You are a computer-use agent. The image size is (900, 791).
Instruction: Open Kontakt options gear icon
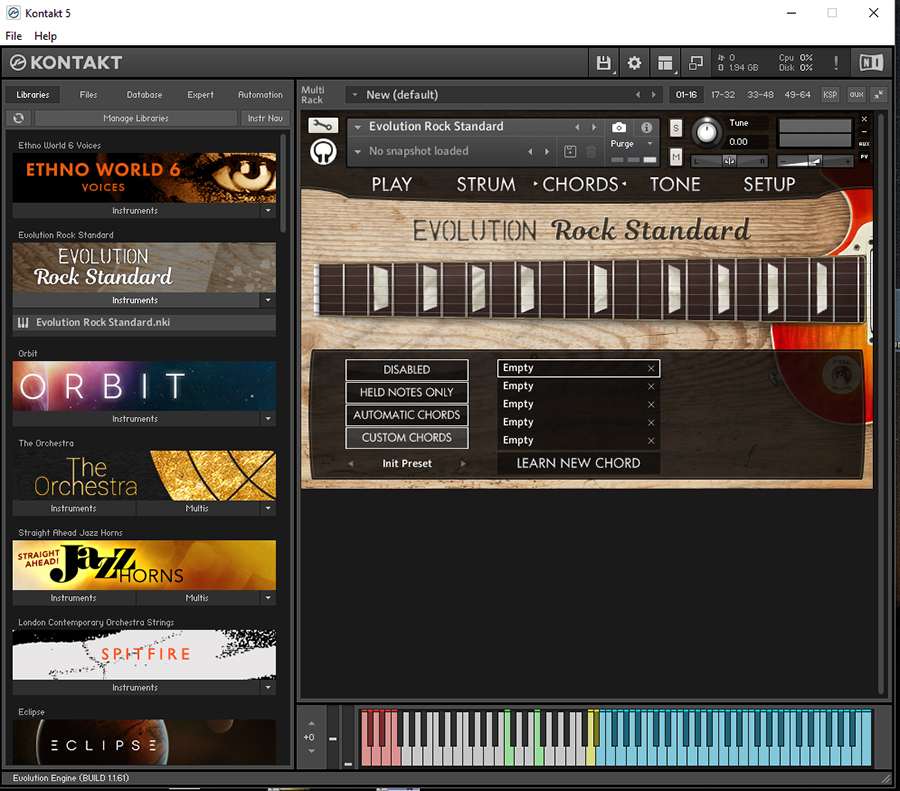point(634,63)
